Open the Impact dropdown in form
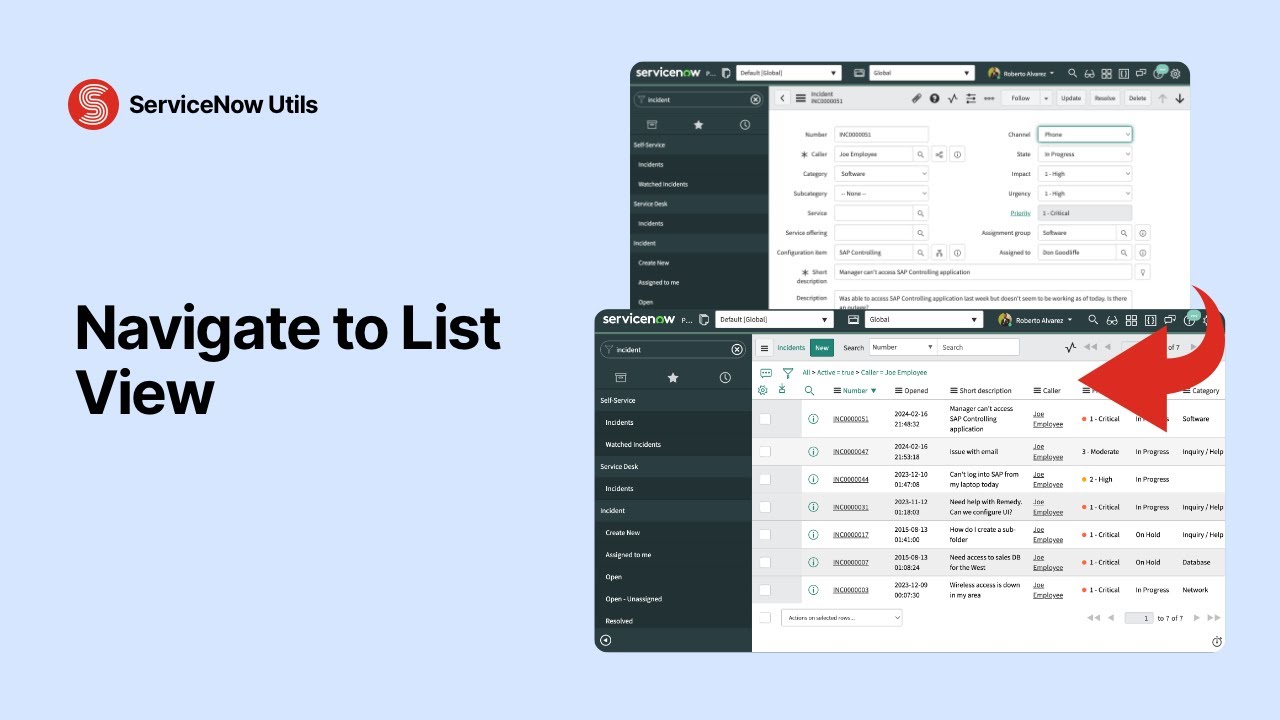This screenshot has width=1280, height=720. pos(1085,174)
